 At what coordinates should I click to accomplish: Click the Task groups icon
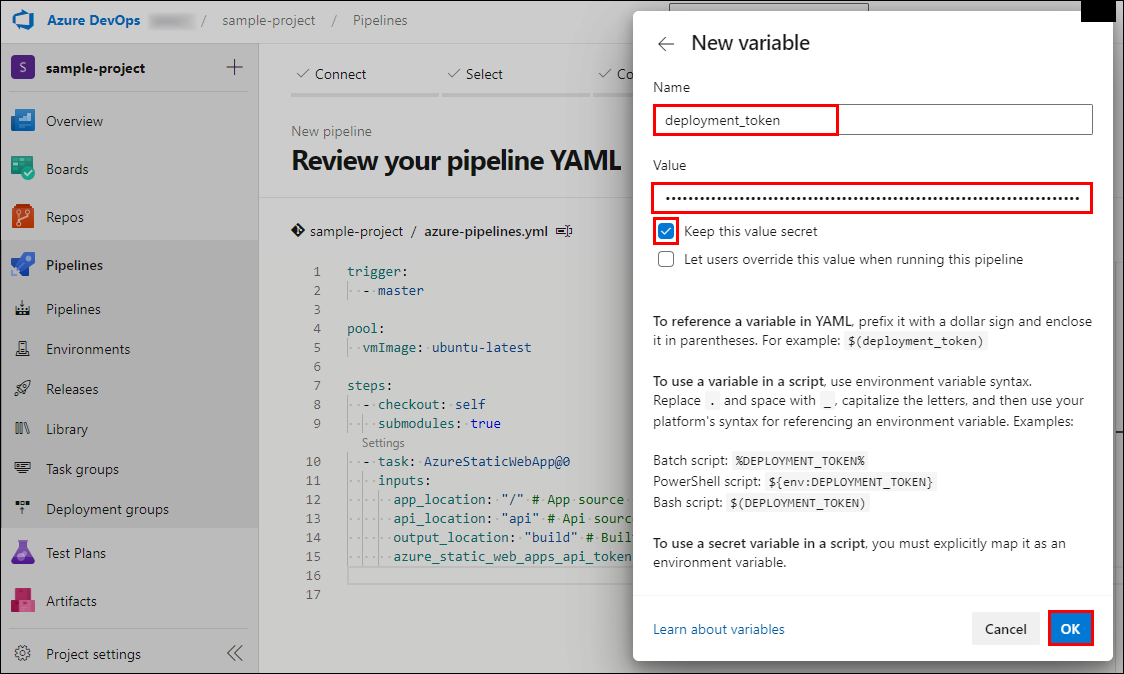(23, 468)
